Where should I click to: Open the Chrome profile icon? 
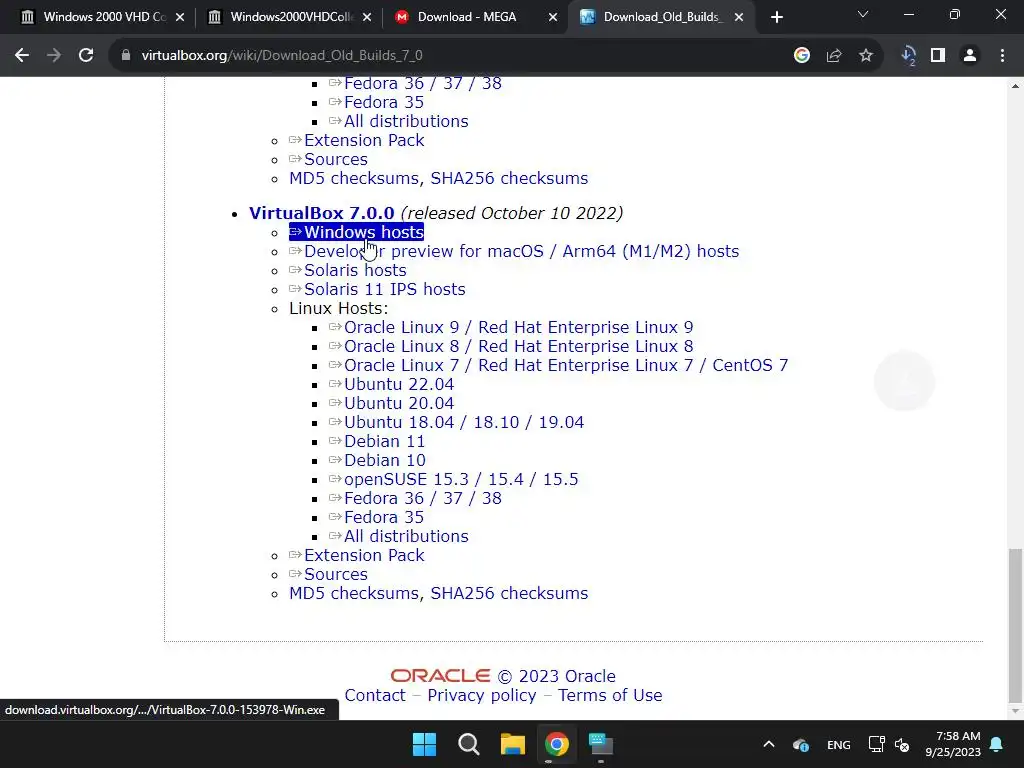pos(970,56)
